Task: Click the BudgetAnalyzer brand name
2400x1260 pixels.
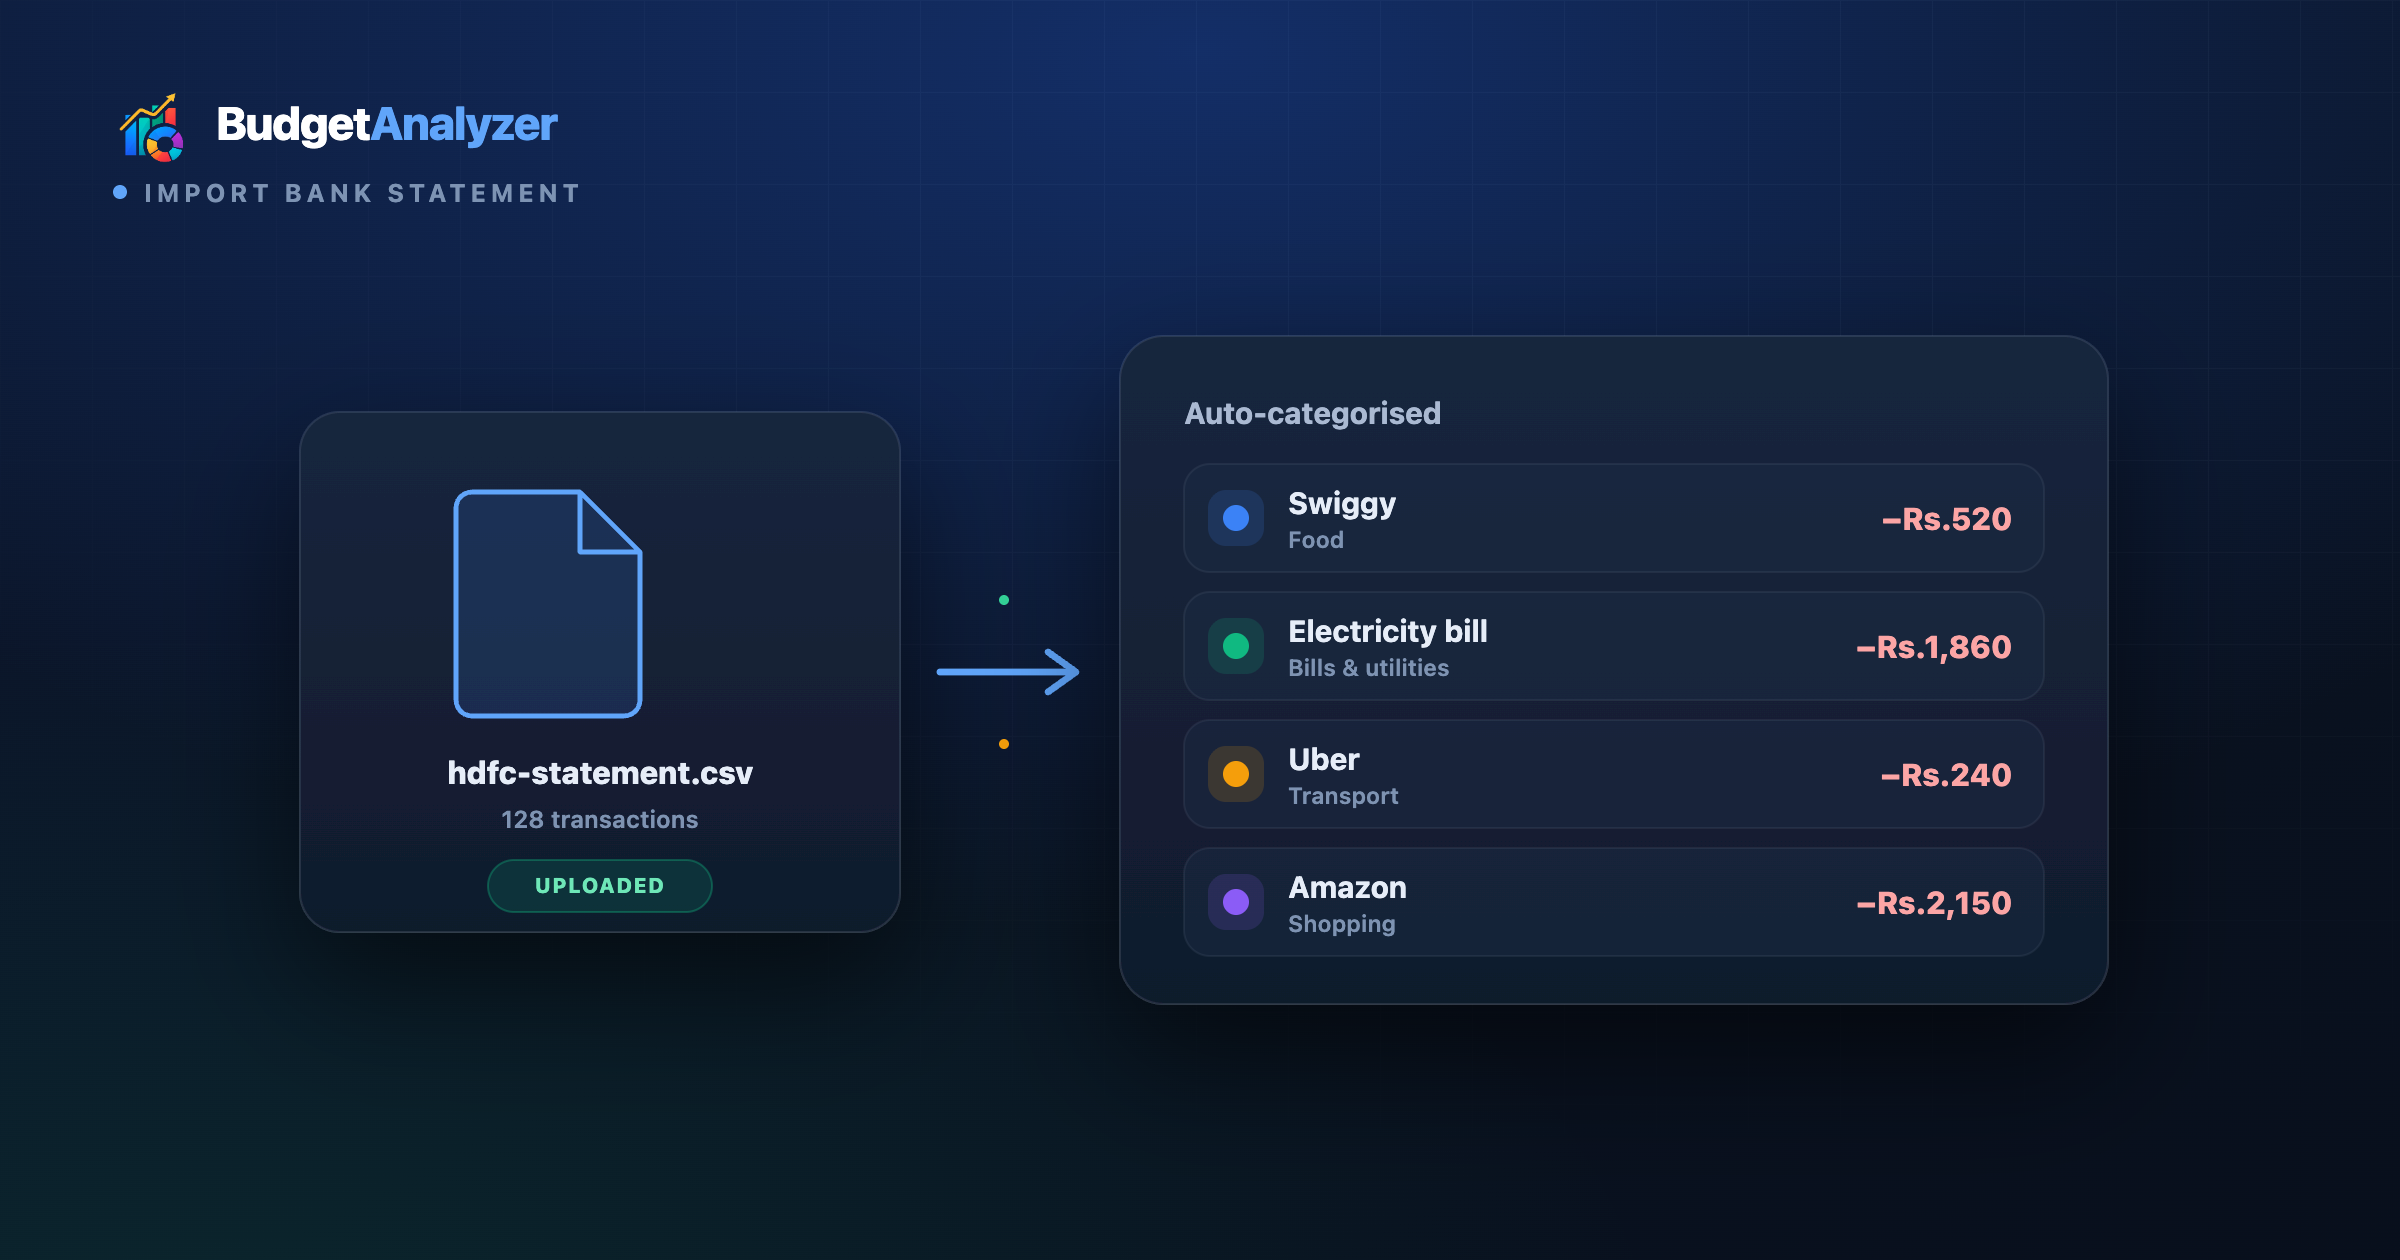Action: [386, 125]
